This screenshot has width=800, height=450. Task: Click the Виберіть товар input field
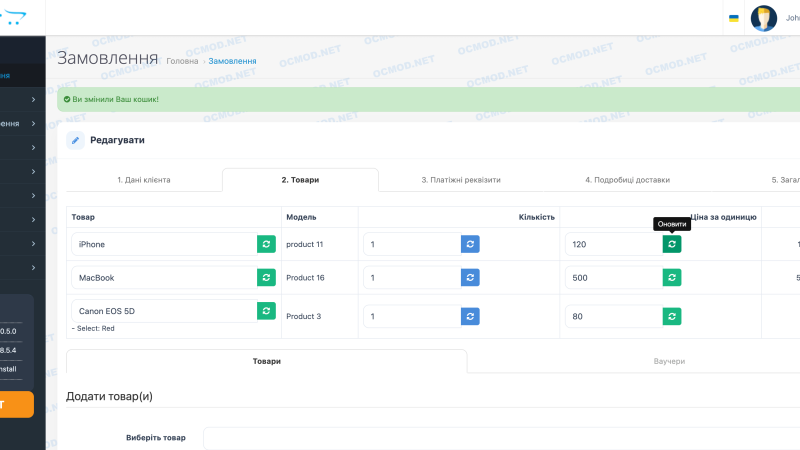coord(502,438)
